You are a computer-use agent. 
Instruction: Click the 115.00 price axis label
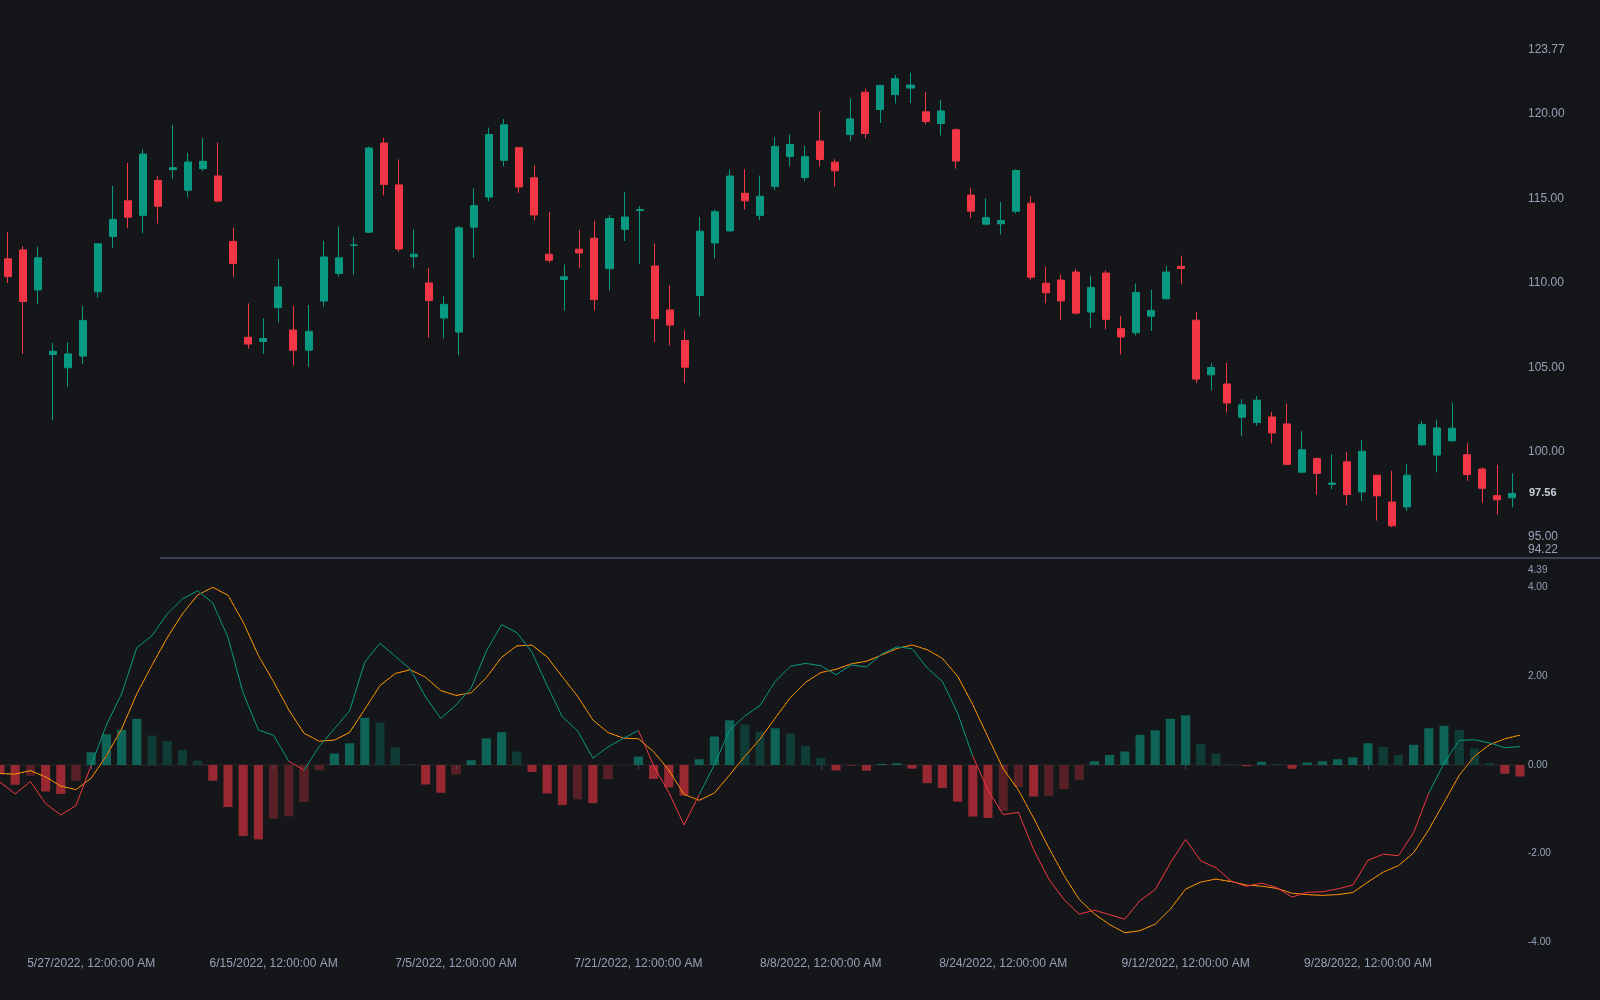[x=1546, y=198]
